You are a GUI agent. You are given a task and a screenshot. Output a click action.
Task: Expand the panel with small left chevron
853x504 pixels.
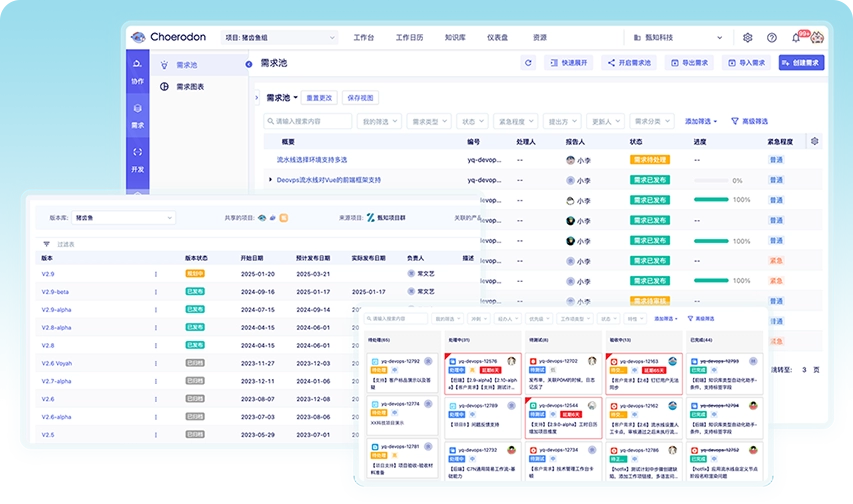pos(257,98)
